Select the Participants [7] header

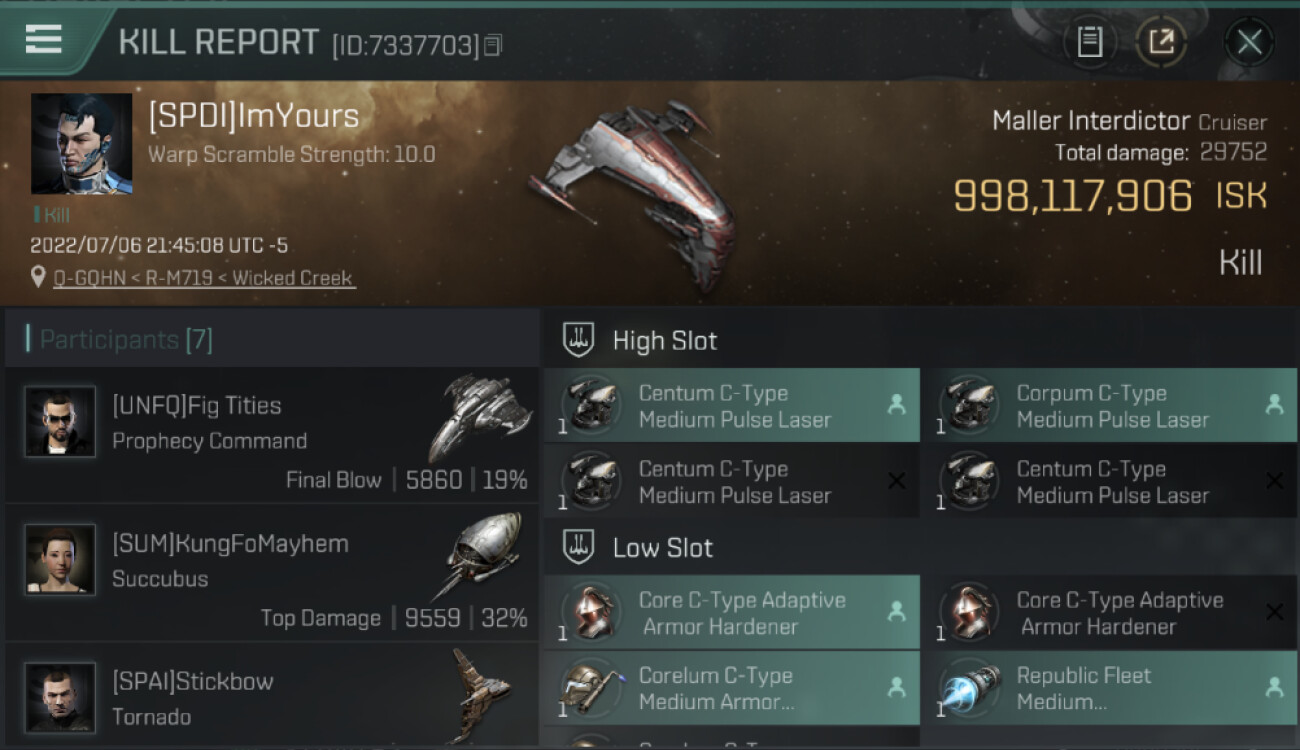coord(125,340)
